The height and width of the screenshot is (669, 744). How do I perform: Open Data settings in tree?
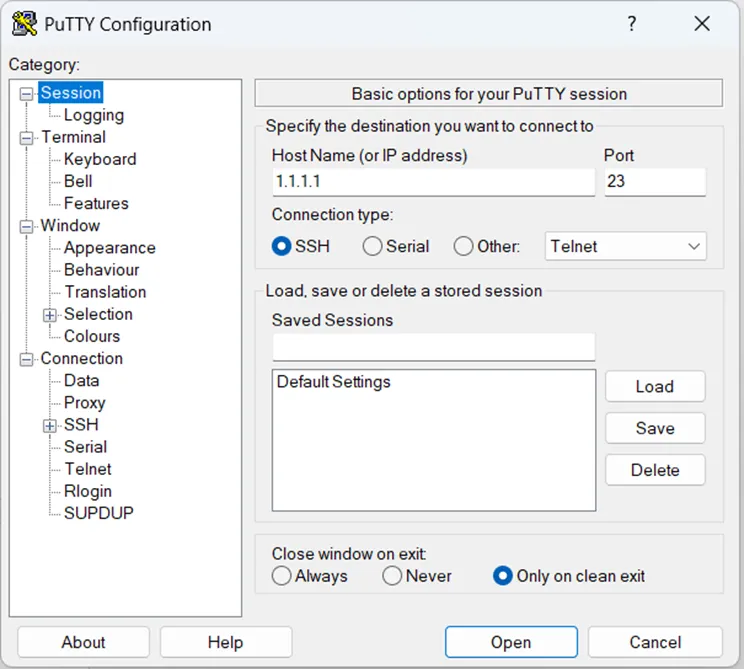[82, 381]
